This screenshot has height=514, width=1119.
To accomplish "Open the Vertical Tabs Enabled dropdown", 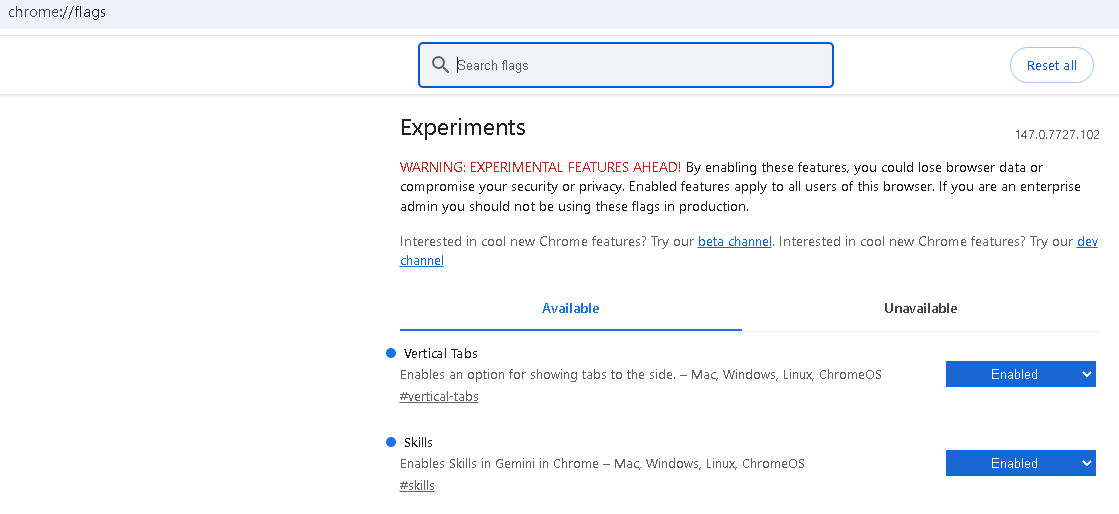I will (1020, 374).
